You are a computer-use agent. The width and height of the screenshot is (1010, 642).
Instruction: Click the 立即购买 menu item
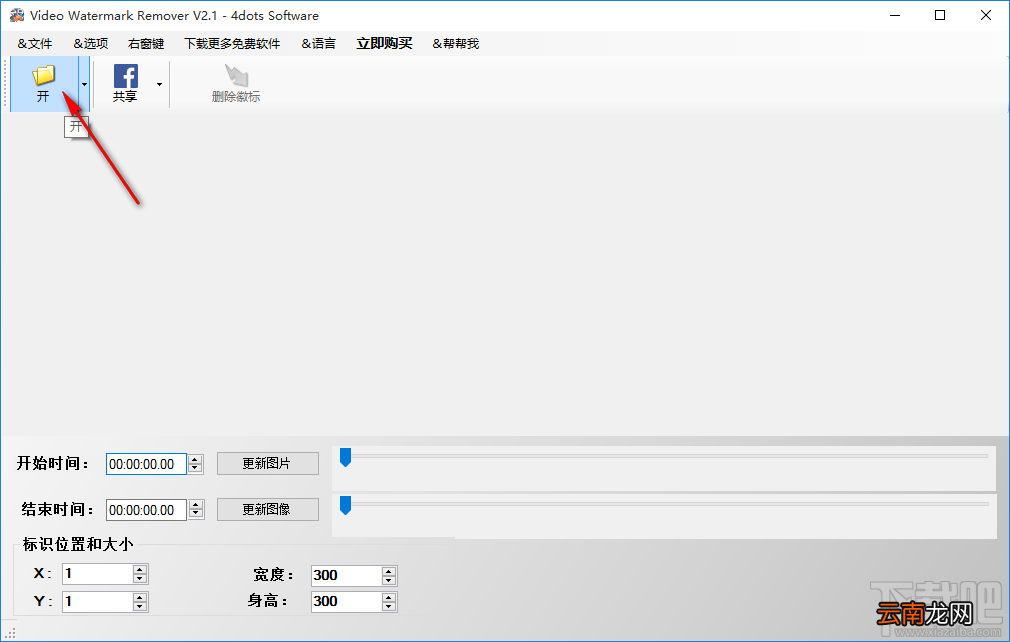point(385,44)
